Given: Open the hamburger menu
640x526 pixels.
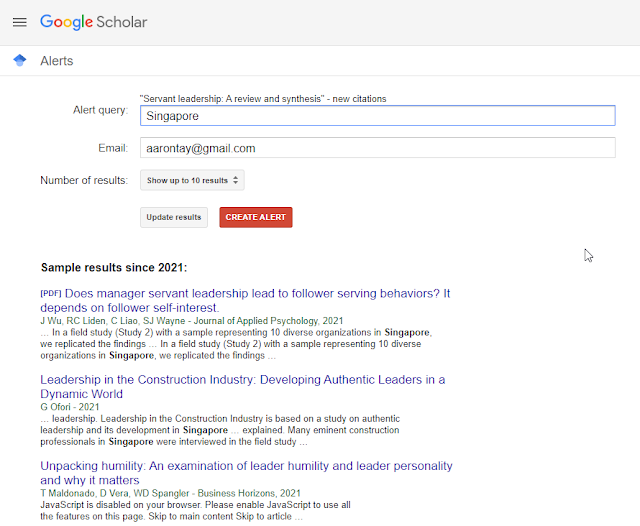Looking at the screenshot, I should [x=20, y=22].
